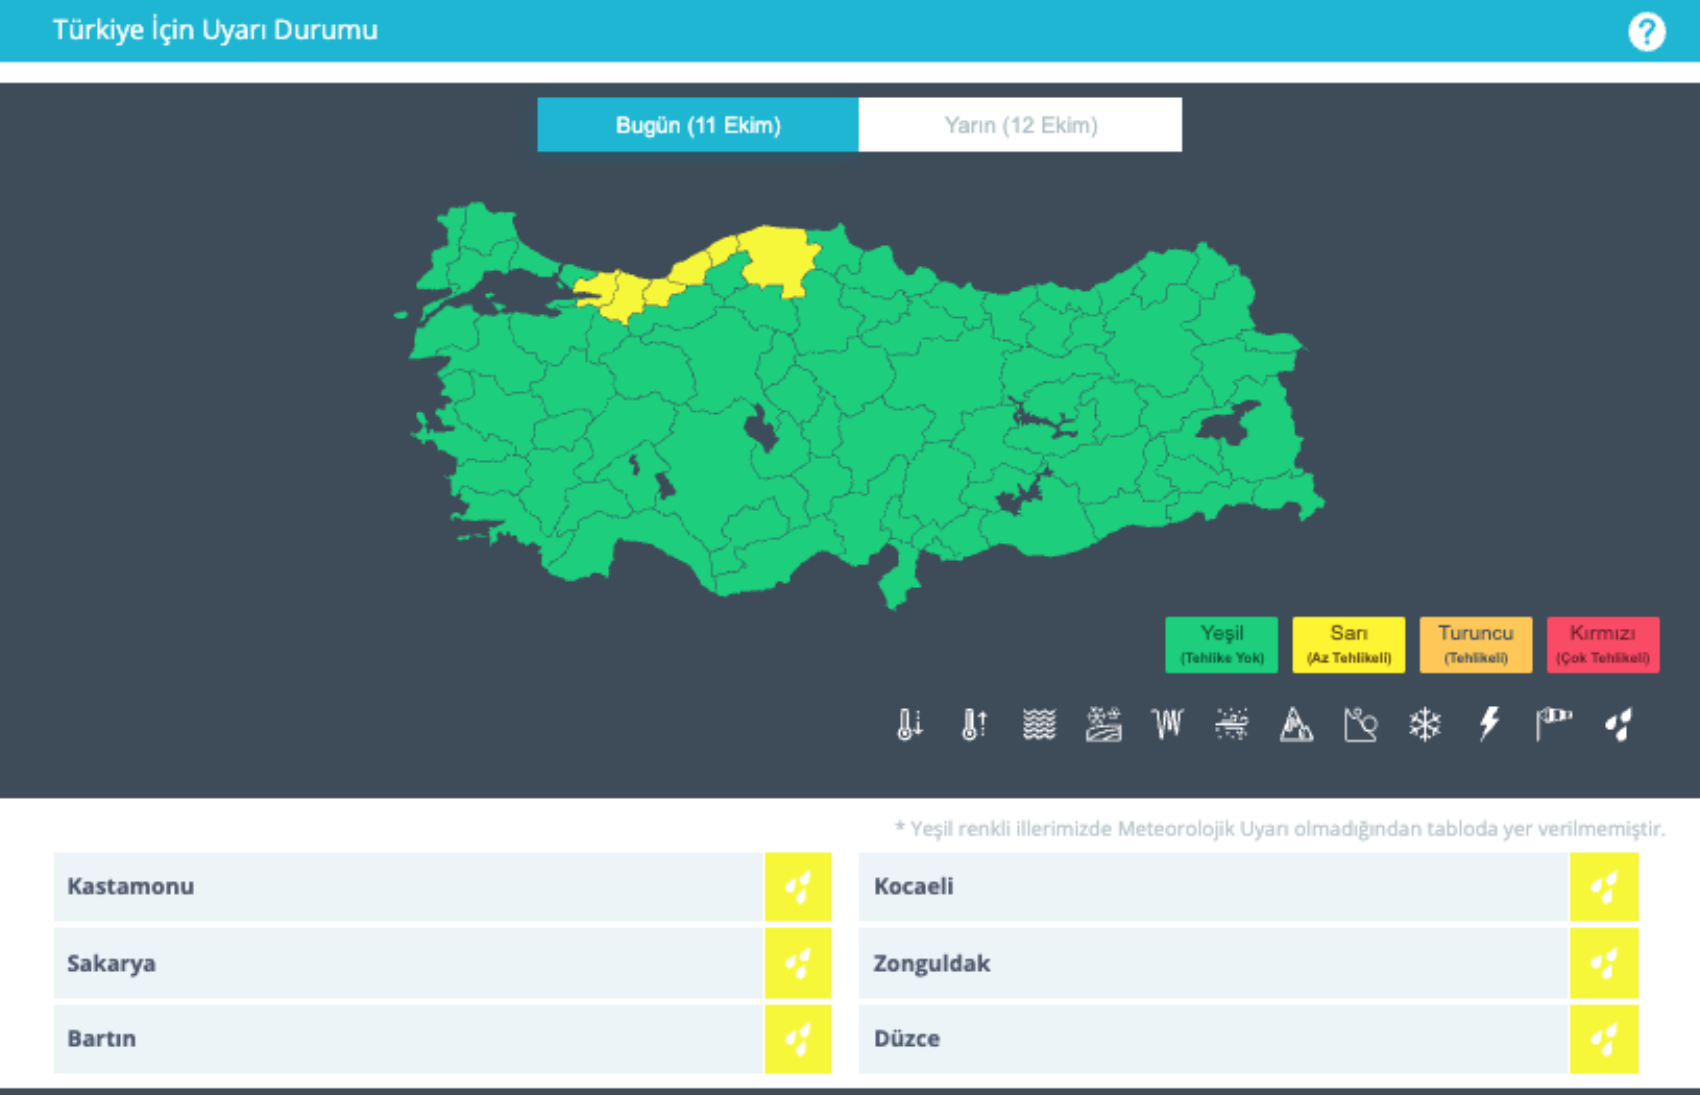Select the icicle icing warning icon
The height and width of the screenshot is (1095, 1700).
tap(1167, 724)
